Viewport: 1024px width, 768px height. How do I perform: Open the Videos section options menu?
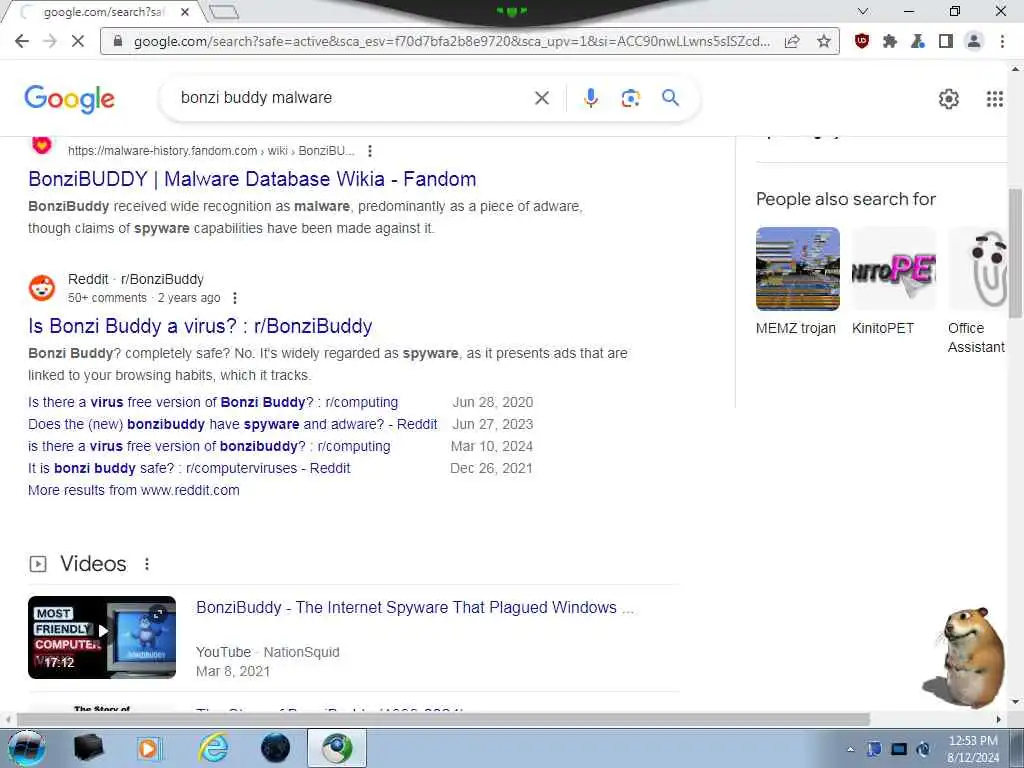tap(147, 564)
